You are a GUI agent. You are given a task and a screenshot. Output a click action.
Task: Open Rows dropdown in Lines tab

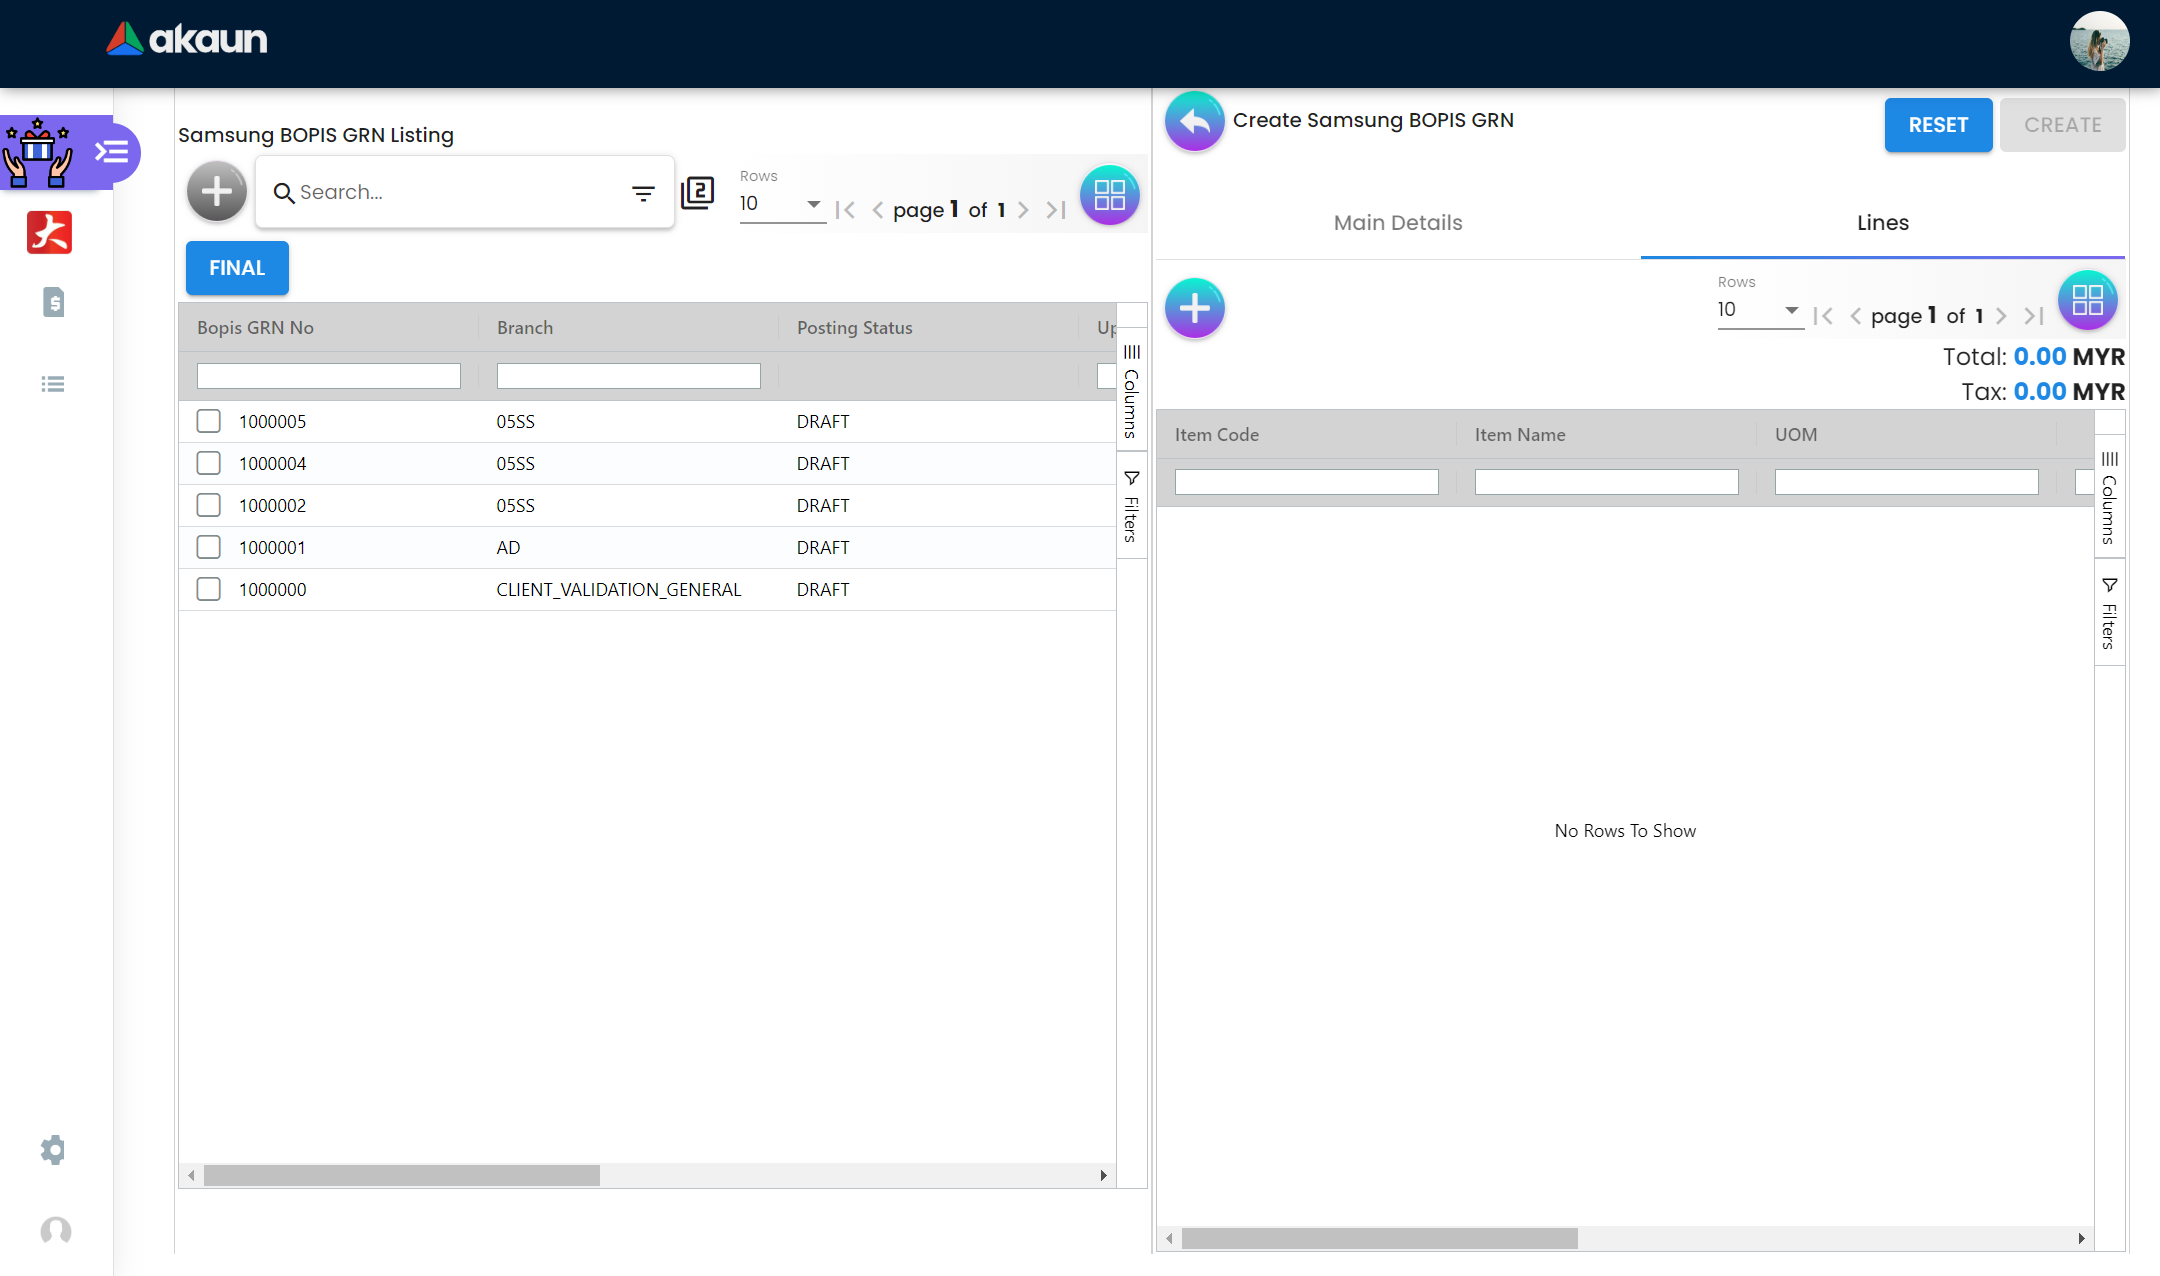[x=1759, y=310]
